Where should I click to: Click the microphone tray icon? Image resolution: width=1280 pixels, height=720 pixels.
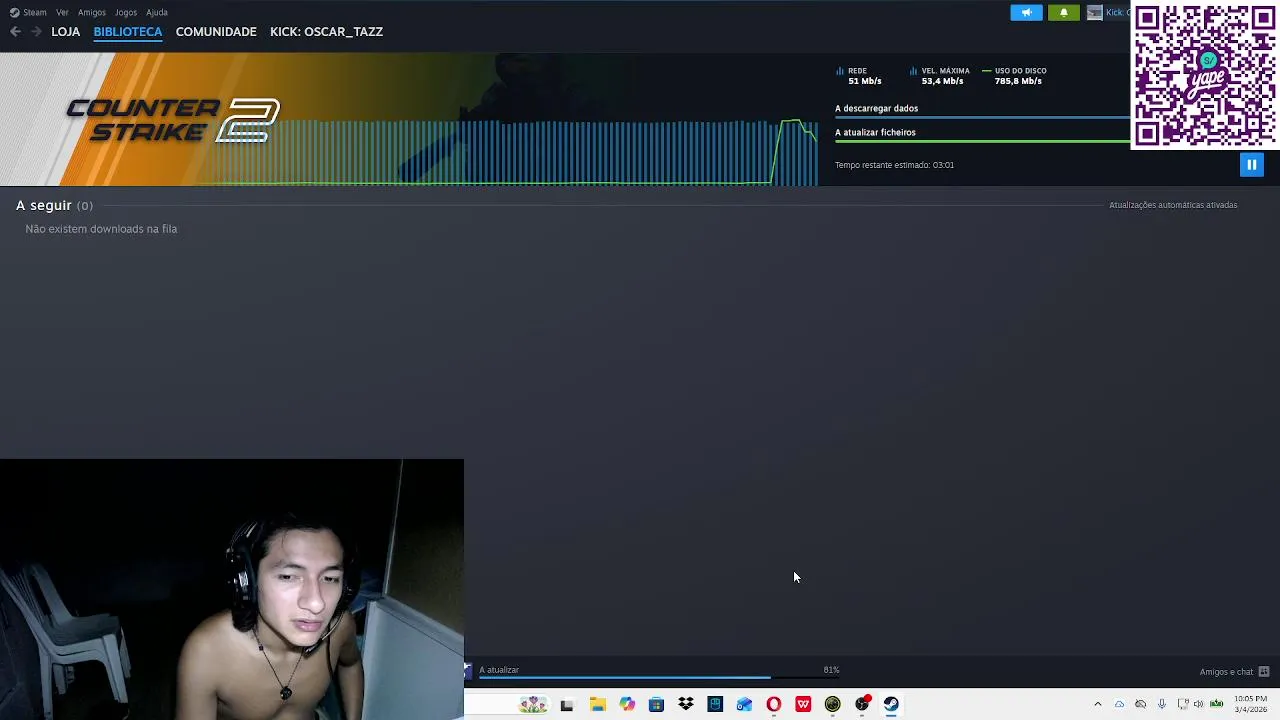coord(1161,704)
